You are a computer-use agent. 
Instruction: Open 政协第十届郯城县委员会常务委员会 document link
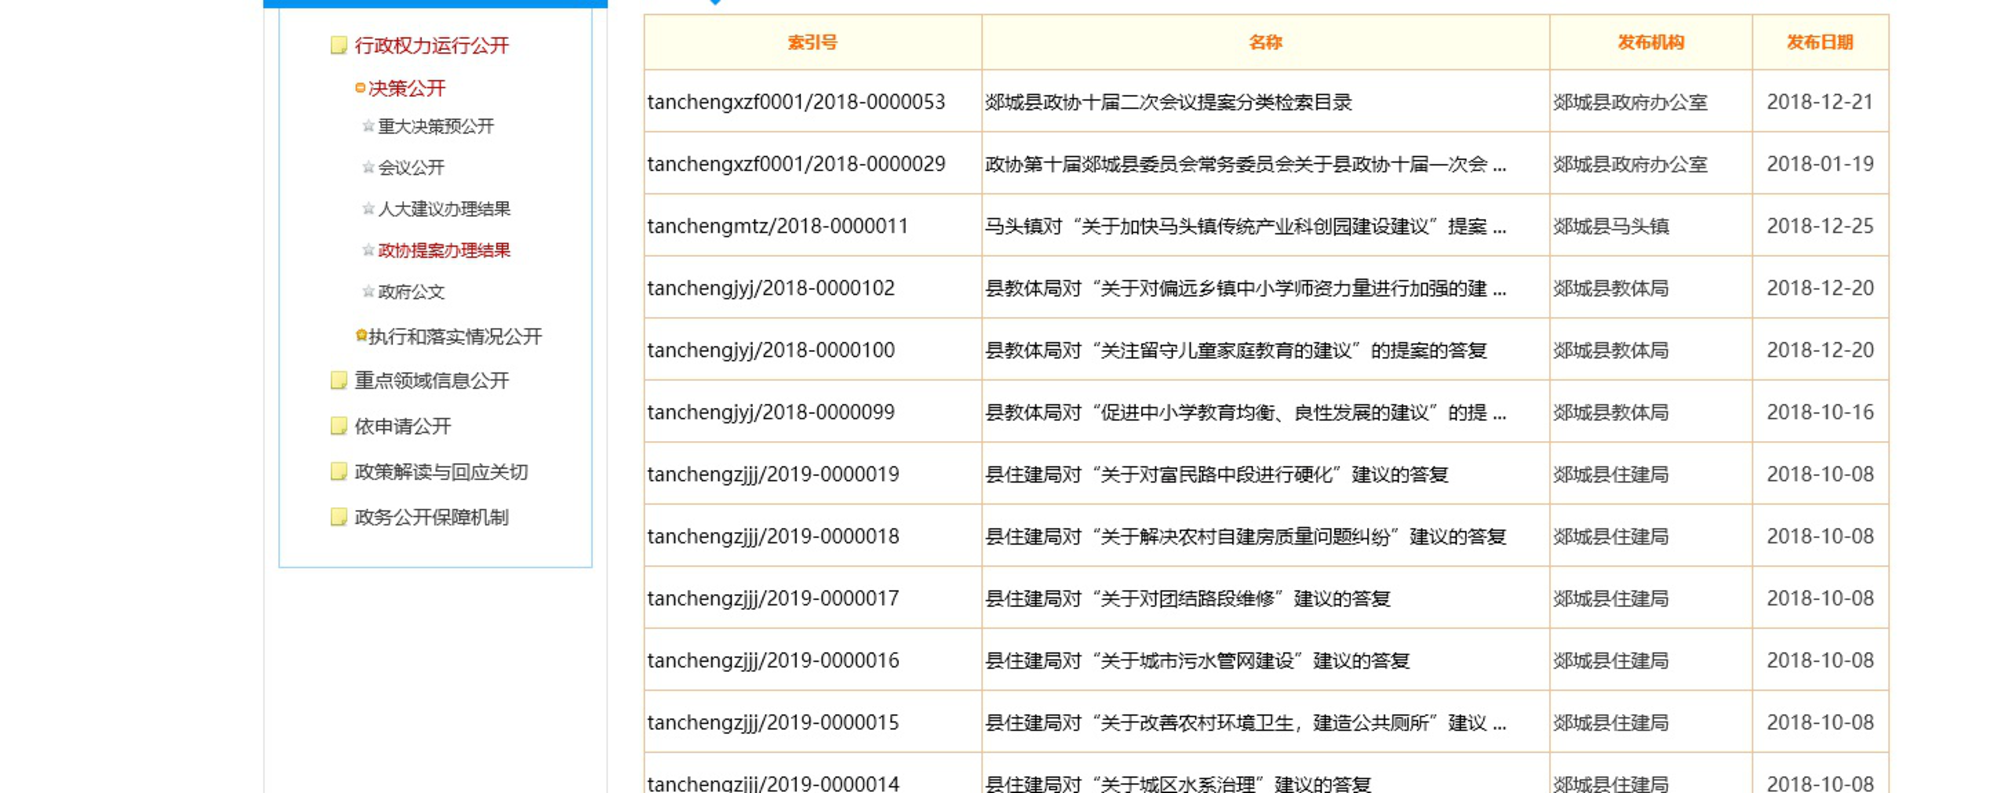tap(1245, 164)
